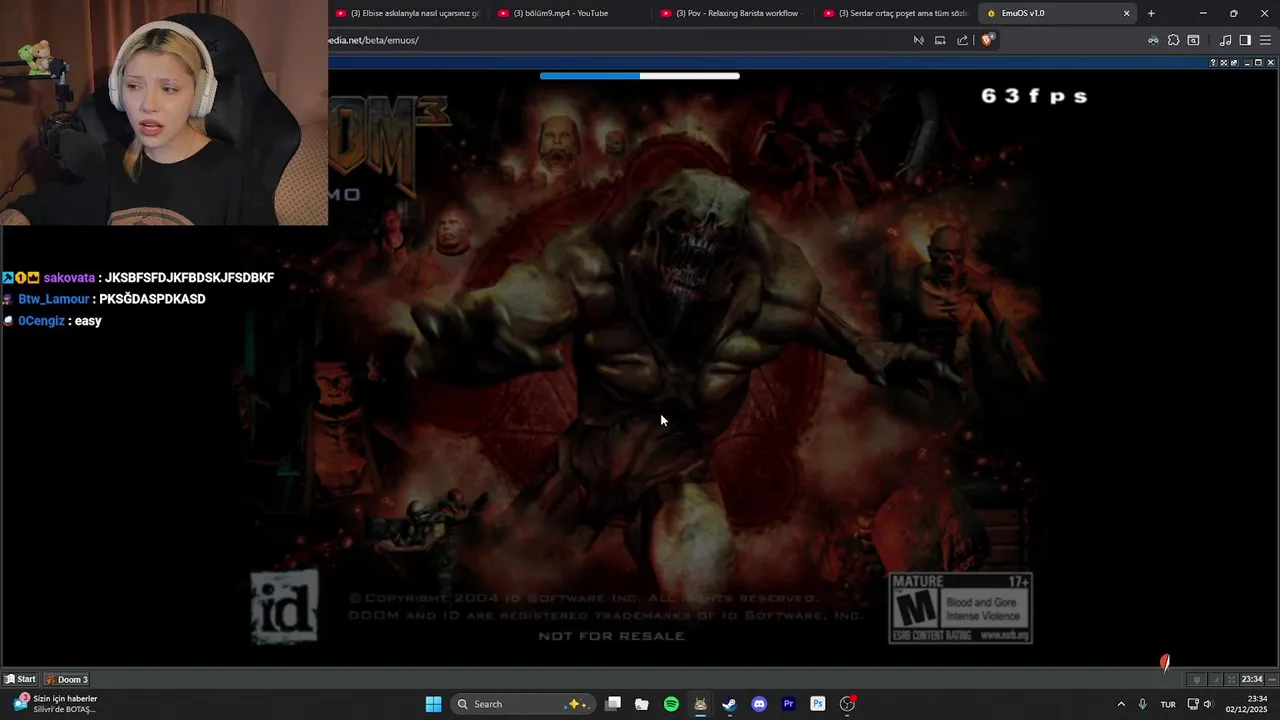Close the EmuOS v1.0 tab
Viewport: 1280px width, 720px height.
coord(1126,13)
